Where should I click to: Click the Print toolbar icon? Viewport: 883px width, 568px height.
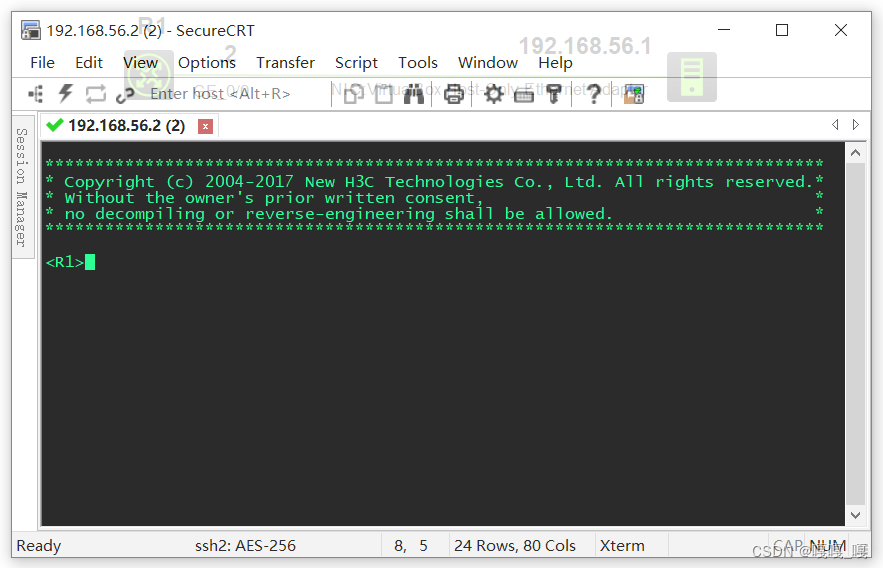click(454, 93)
